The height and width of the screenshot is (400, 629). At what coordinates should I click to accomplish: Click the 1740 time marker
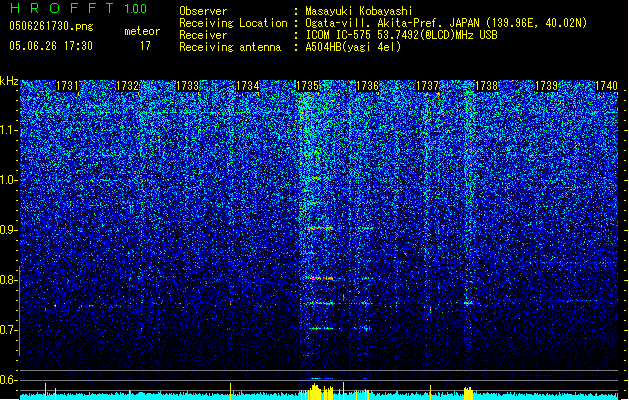606,86
